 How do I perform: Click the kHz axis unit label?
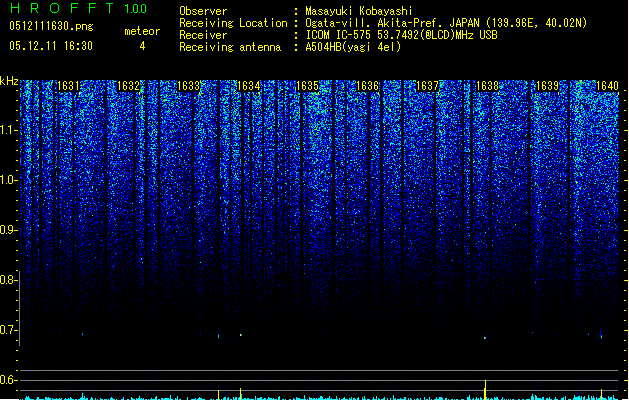point(9,81)
